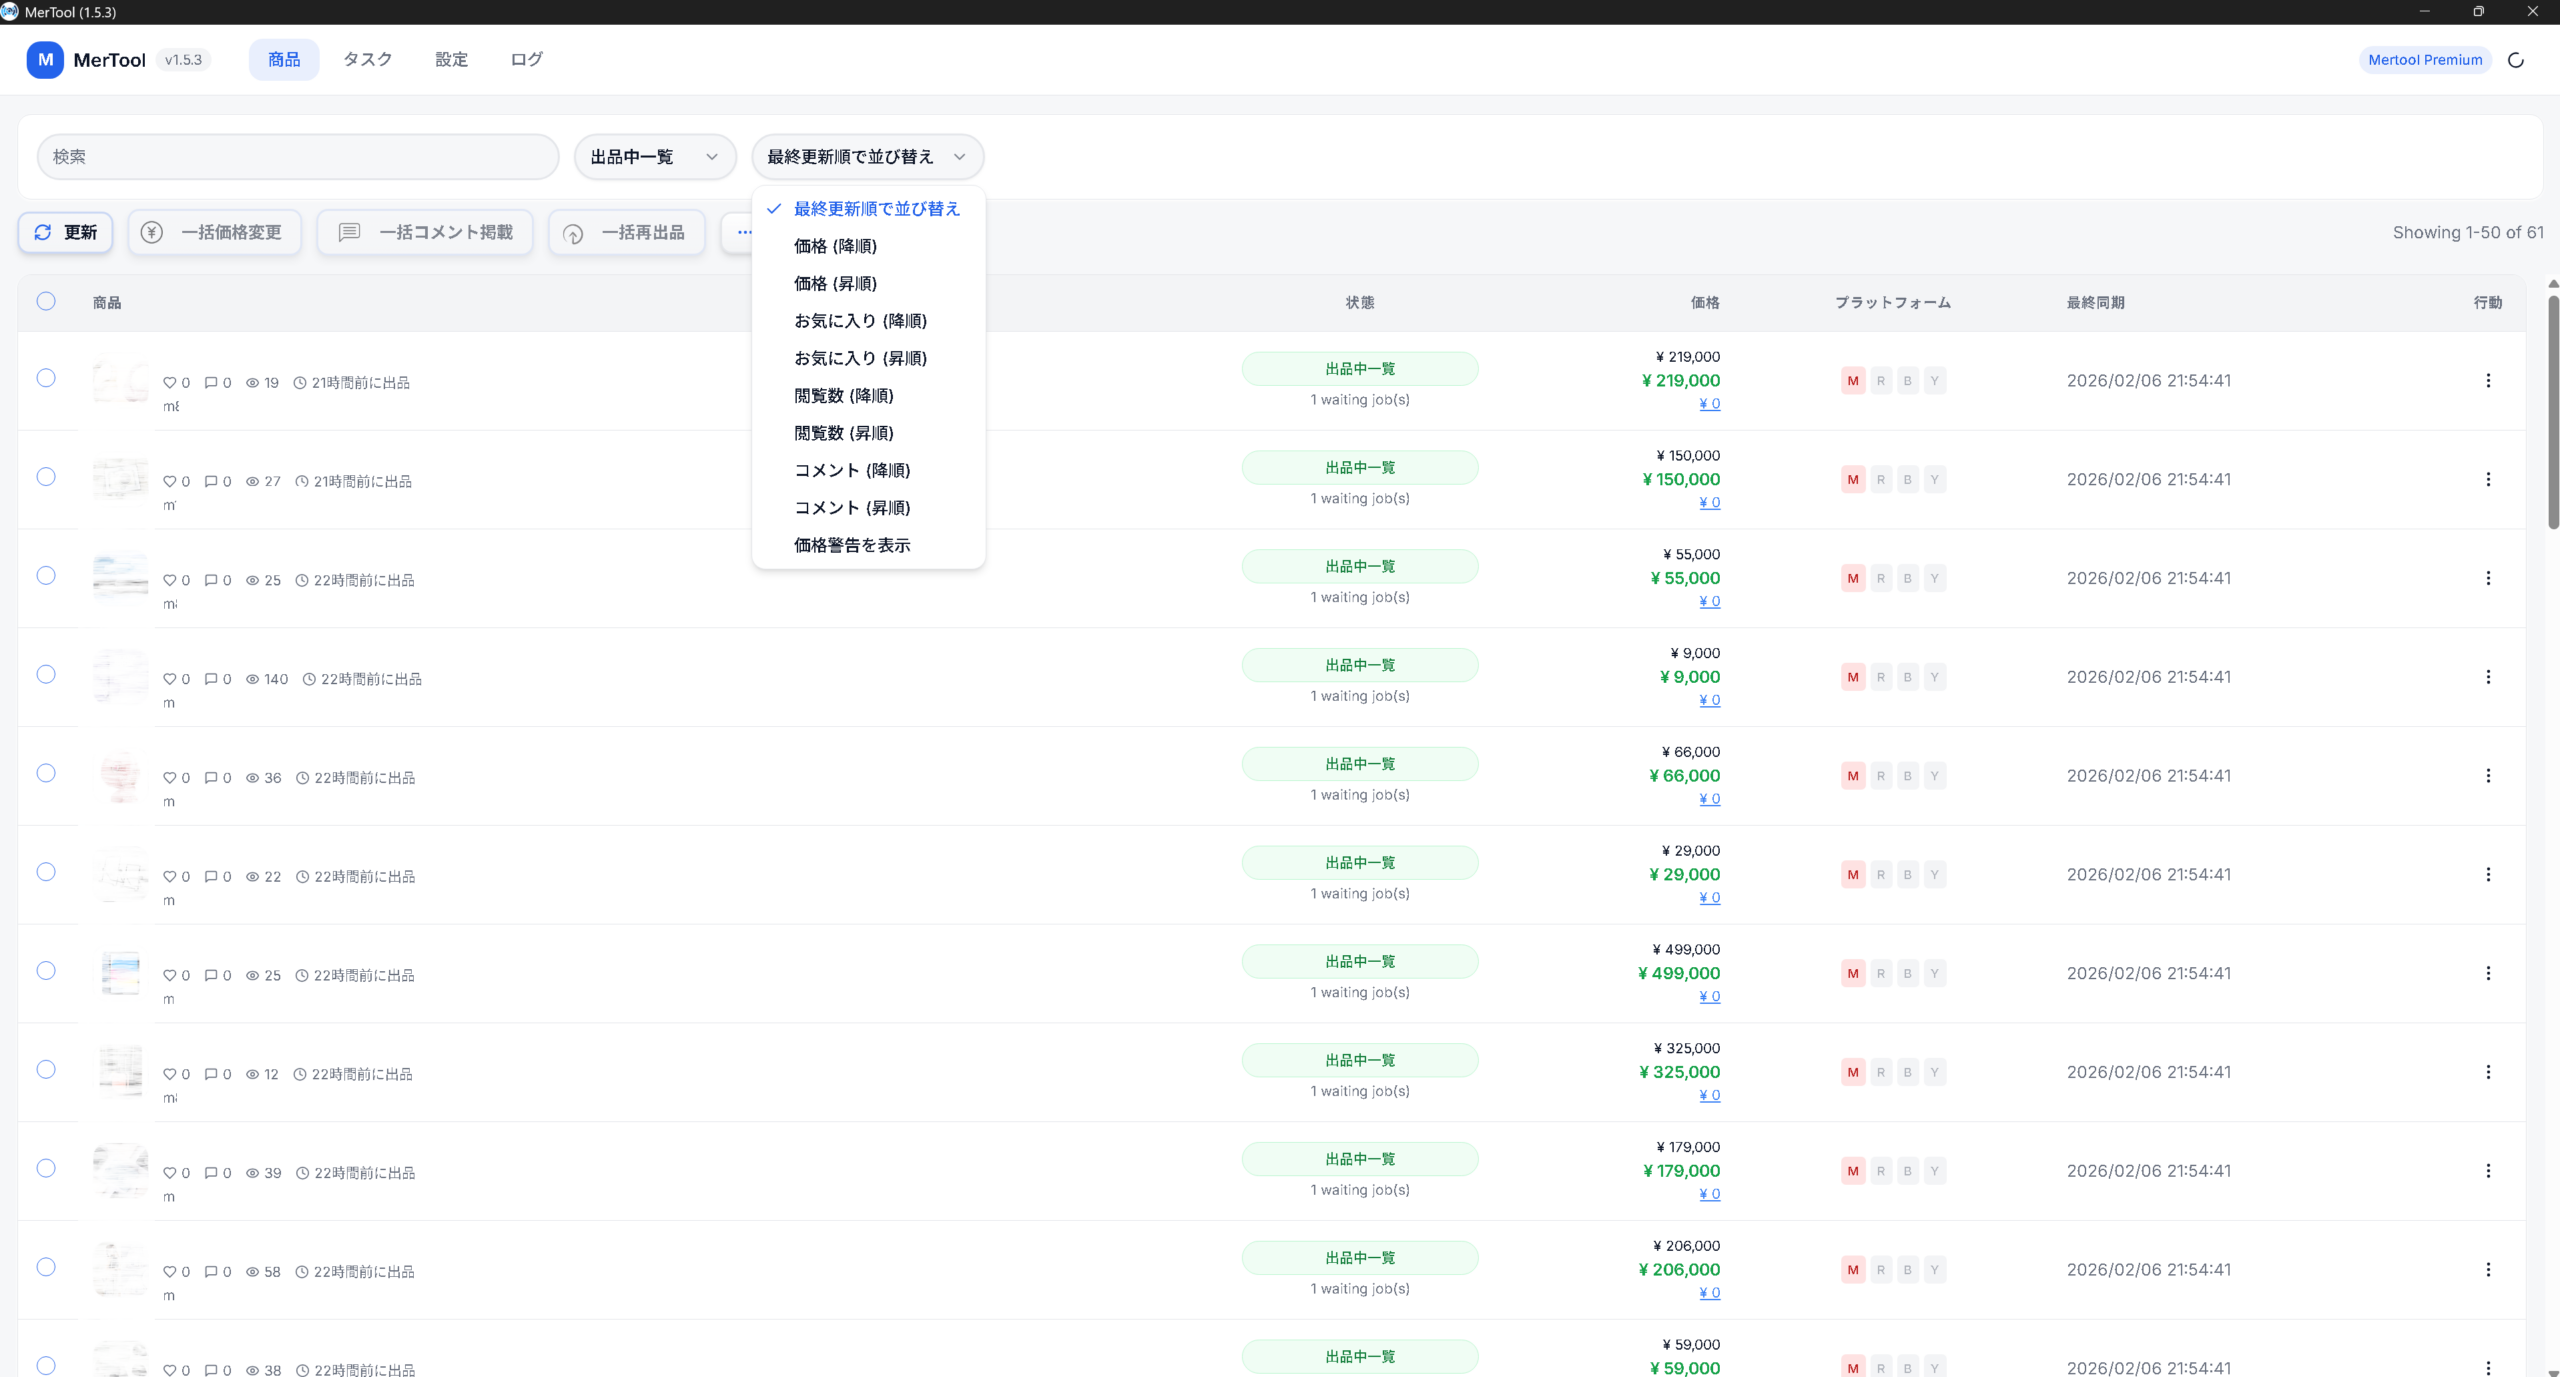Switch to the タスク tab
This screenshot has width=2560, height=1377.
point(367,60)
